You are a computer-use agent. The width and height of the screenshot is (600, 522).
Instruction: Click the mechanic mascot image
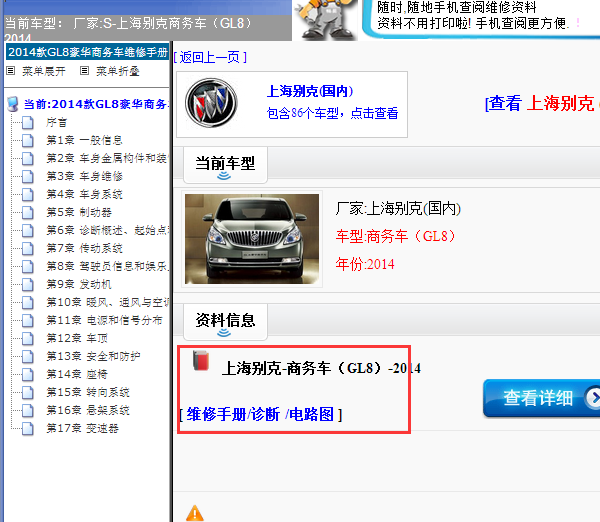325,20
